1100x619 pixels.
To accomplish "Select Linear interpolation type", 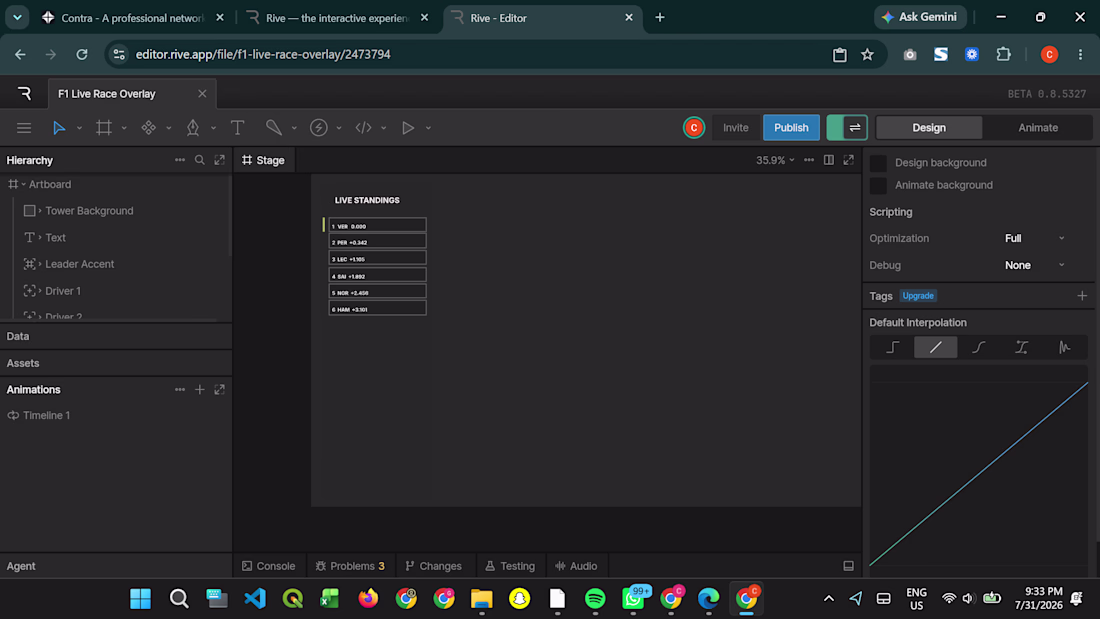I will pyautogui.click(x=935, y=347).
